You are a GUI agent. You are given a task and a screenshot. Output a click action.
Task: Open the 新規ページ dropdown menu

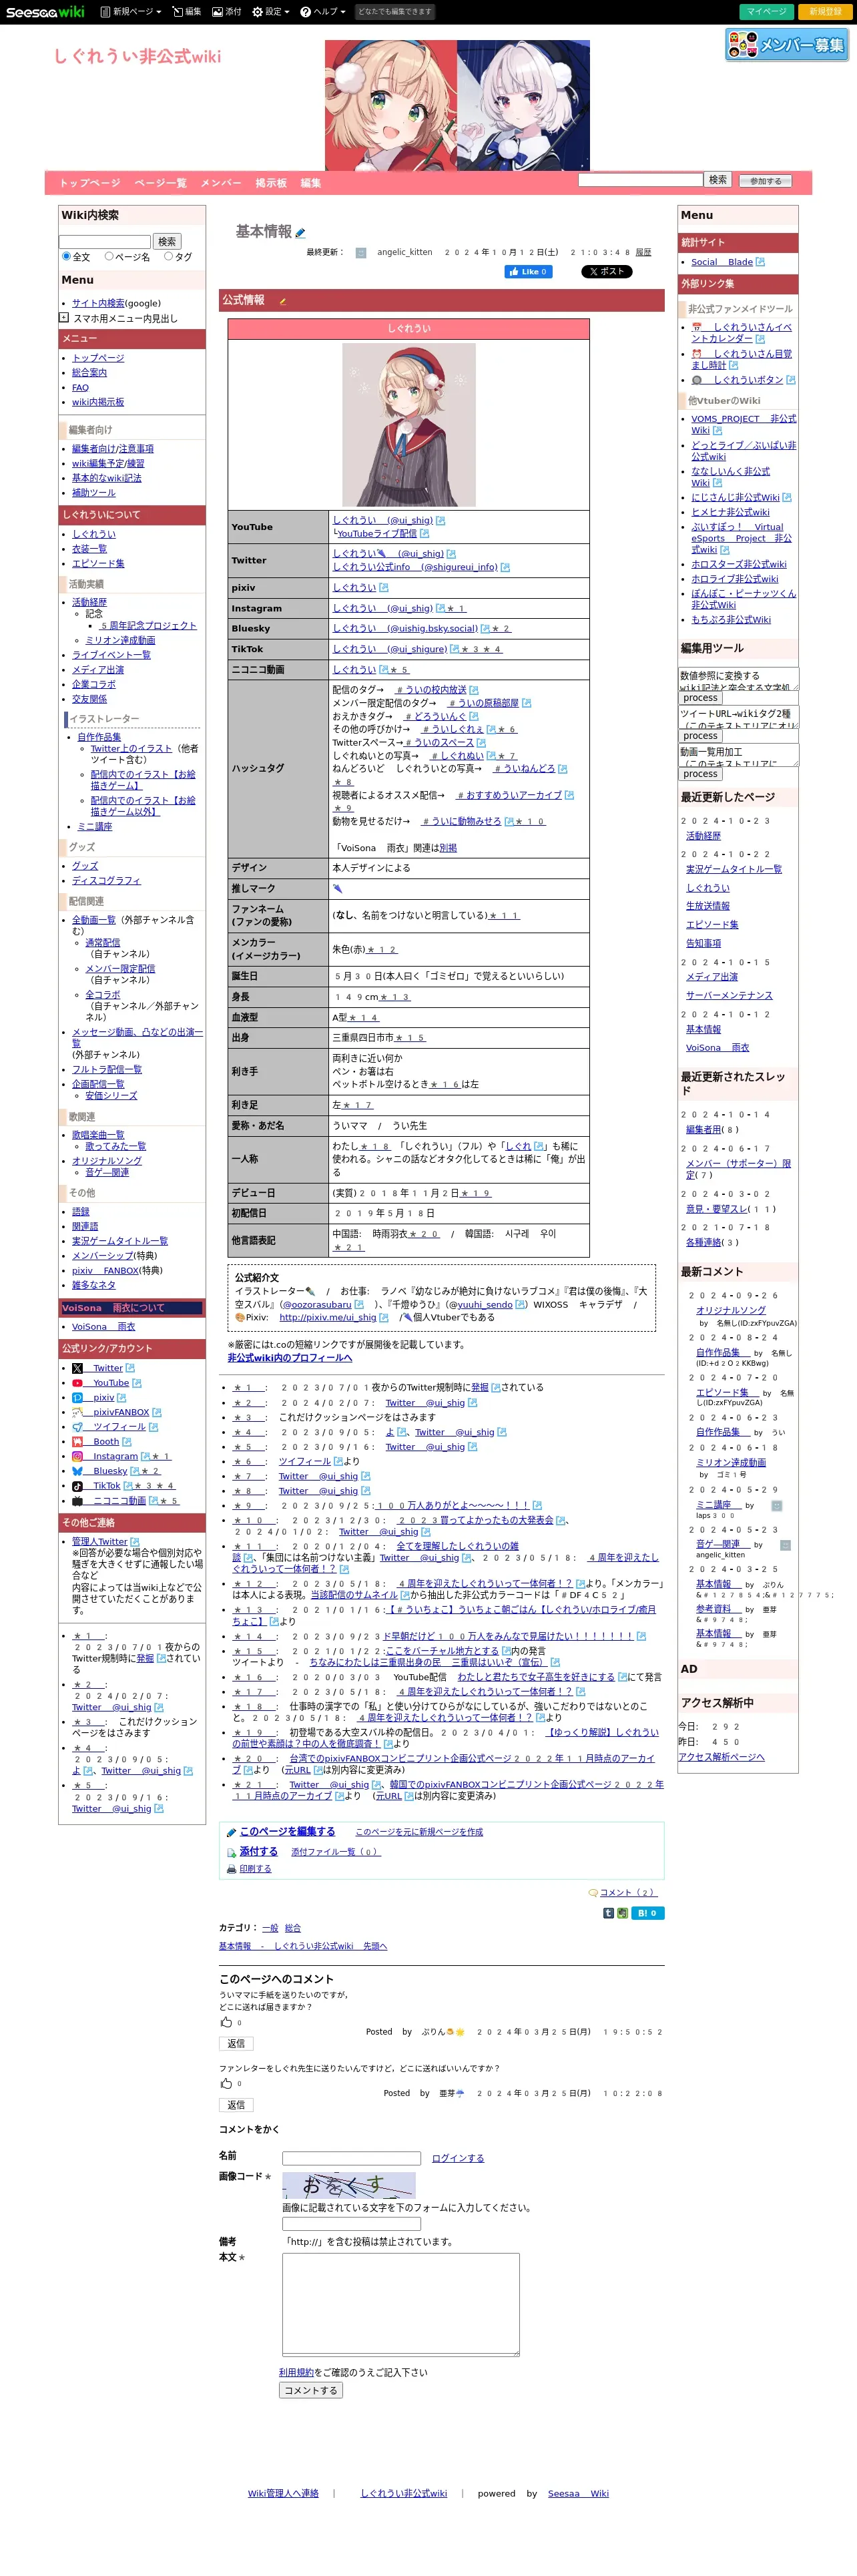coord(131,12)
